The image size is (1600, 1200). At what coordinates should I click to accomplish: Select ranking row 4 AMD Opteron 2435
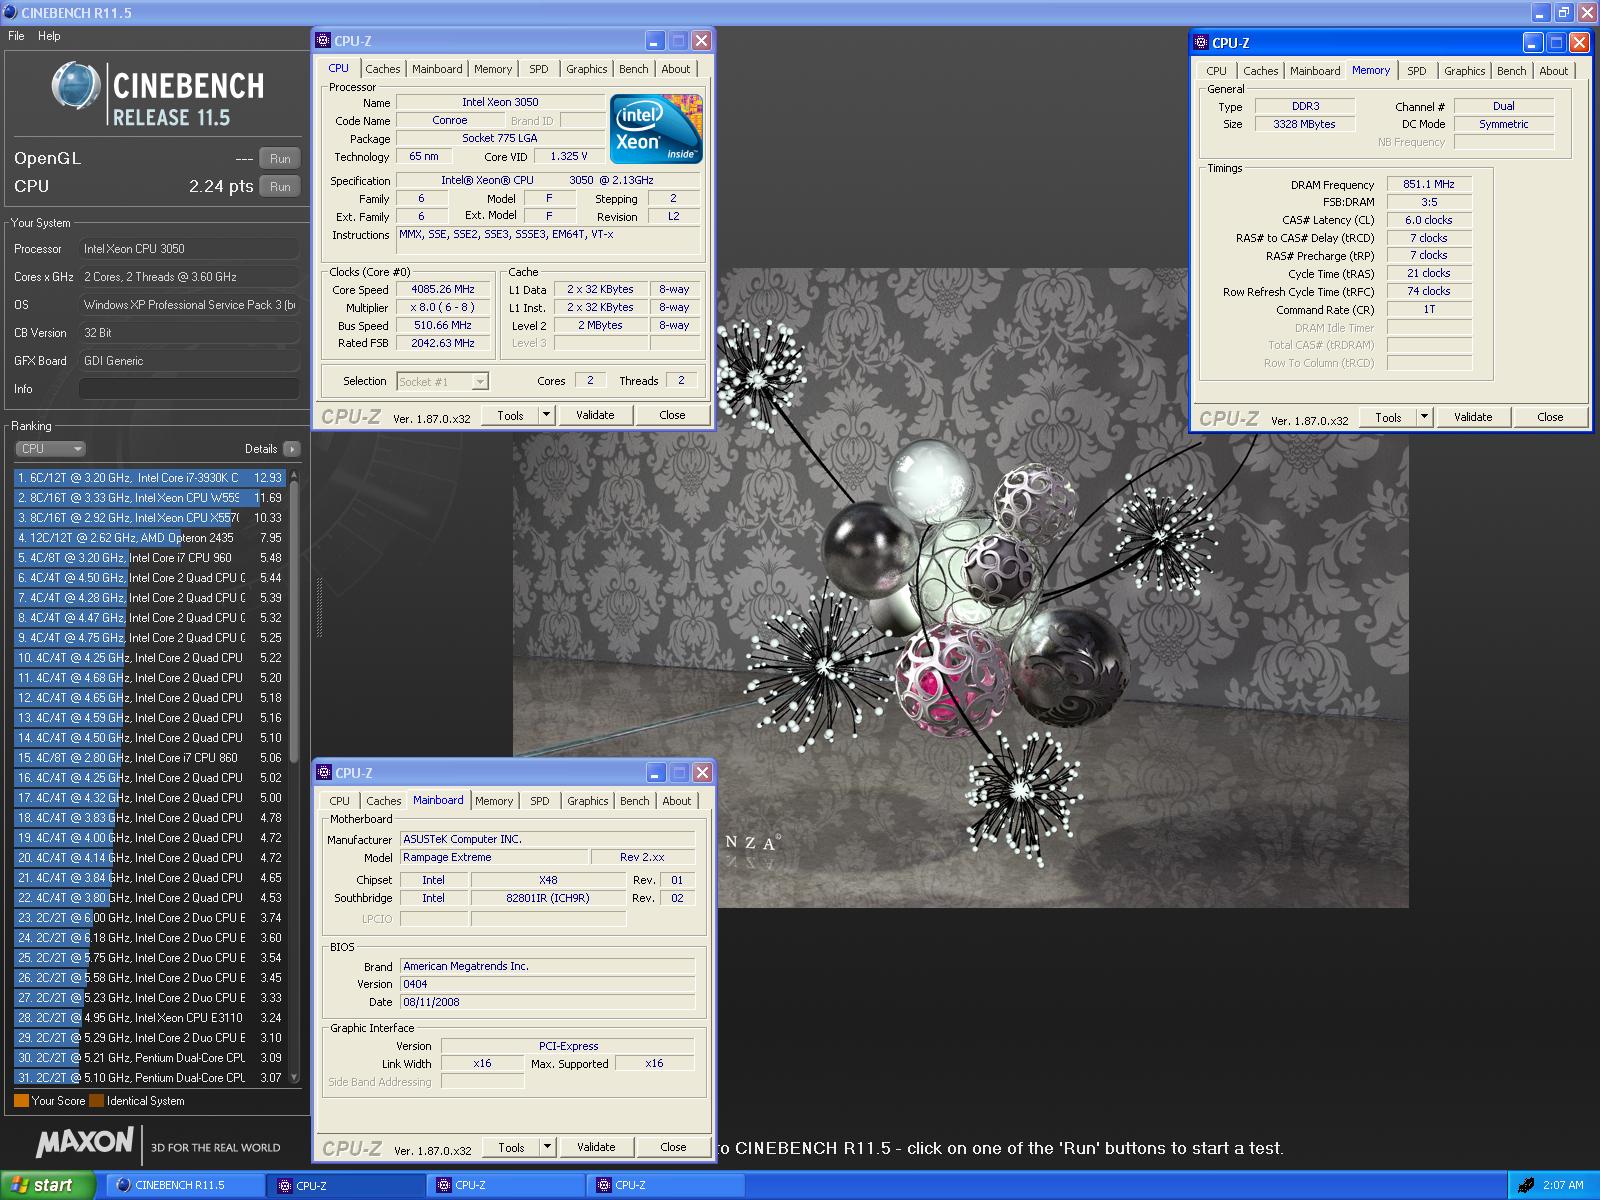pyautogui.click(x=150, y=538)
